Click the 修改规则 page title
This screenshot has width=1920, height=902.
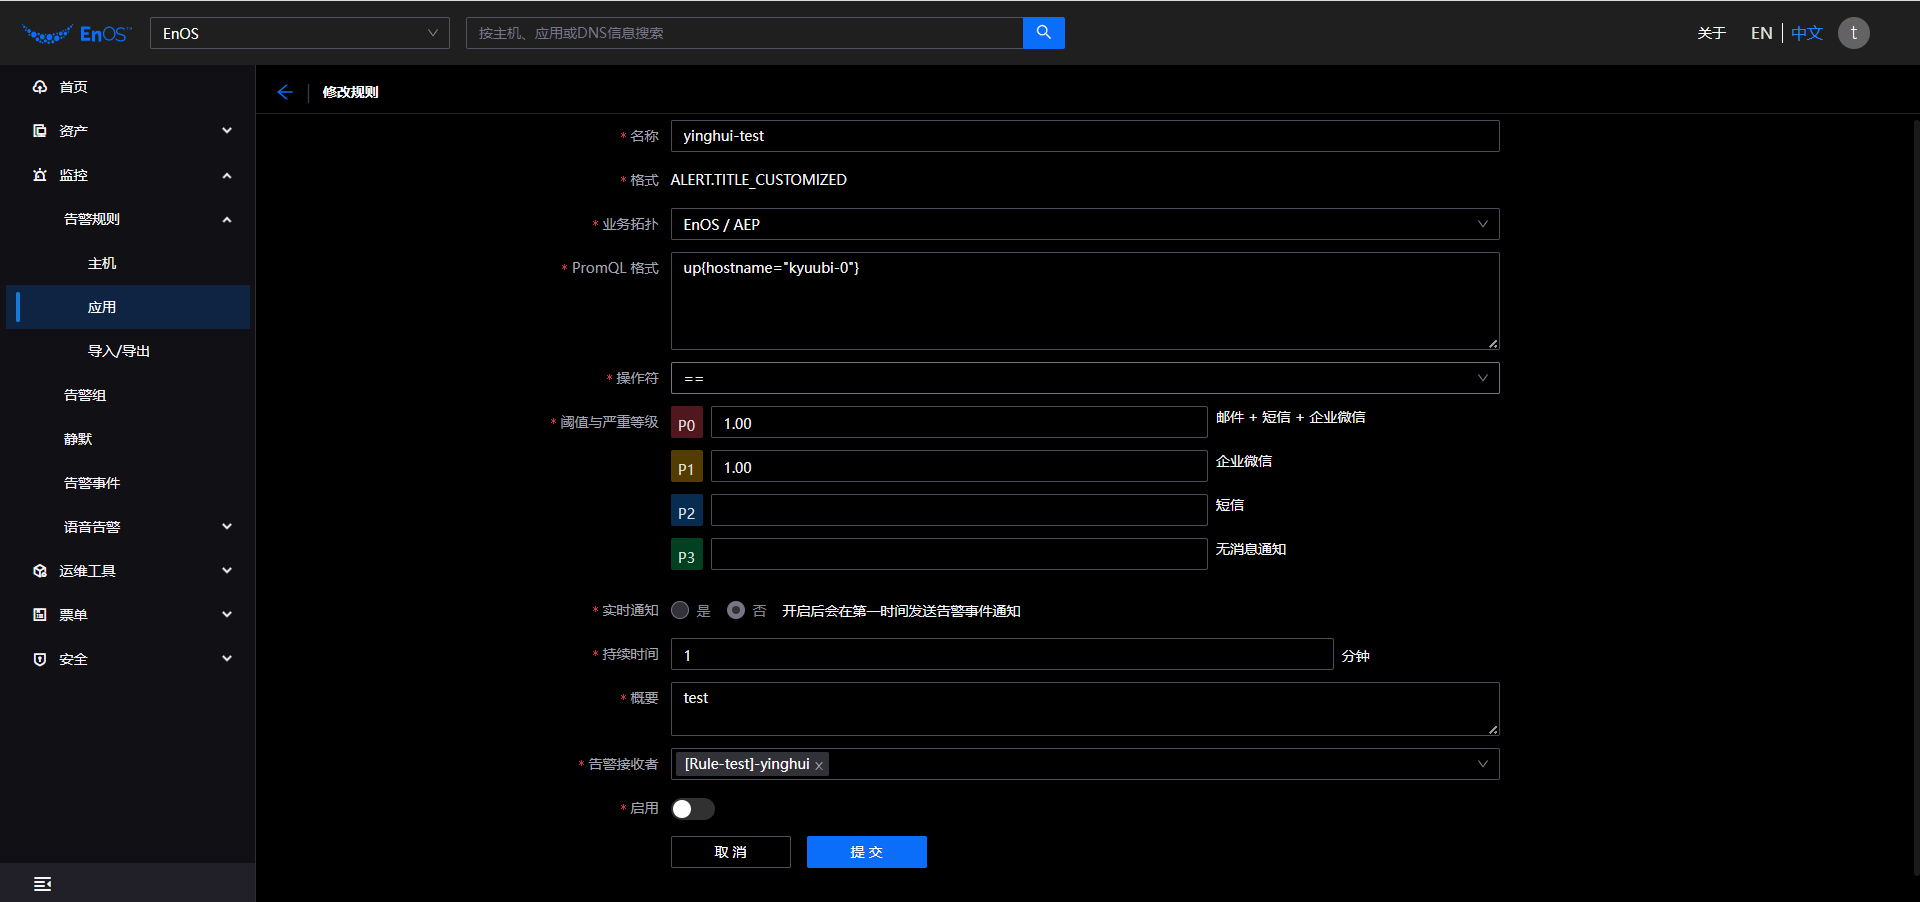350,92
